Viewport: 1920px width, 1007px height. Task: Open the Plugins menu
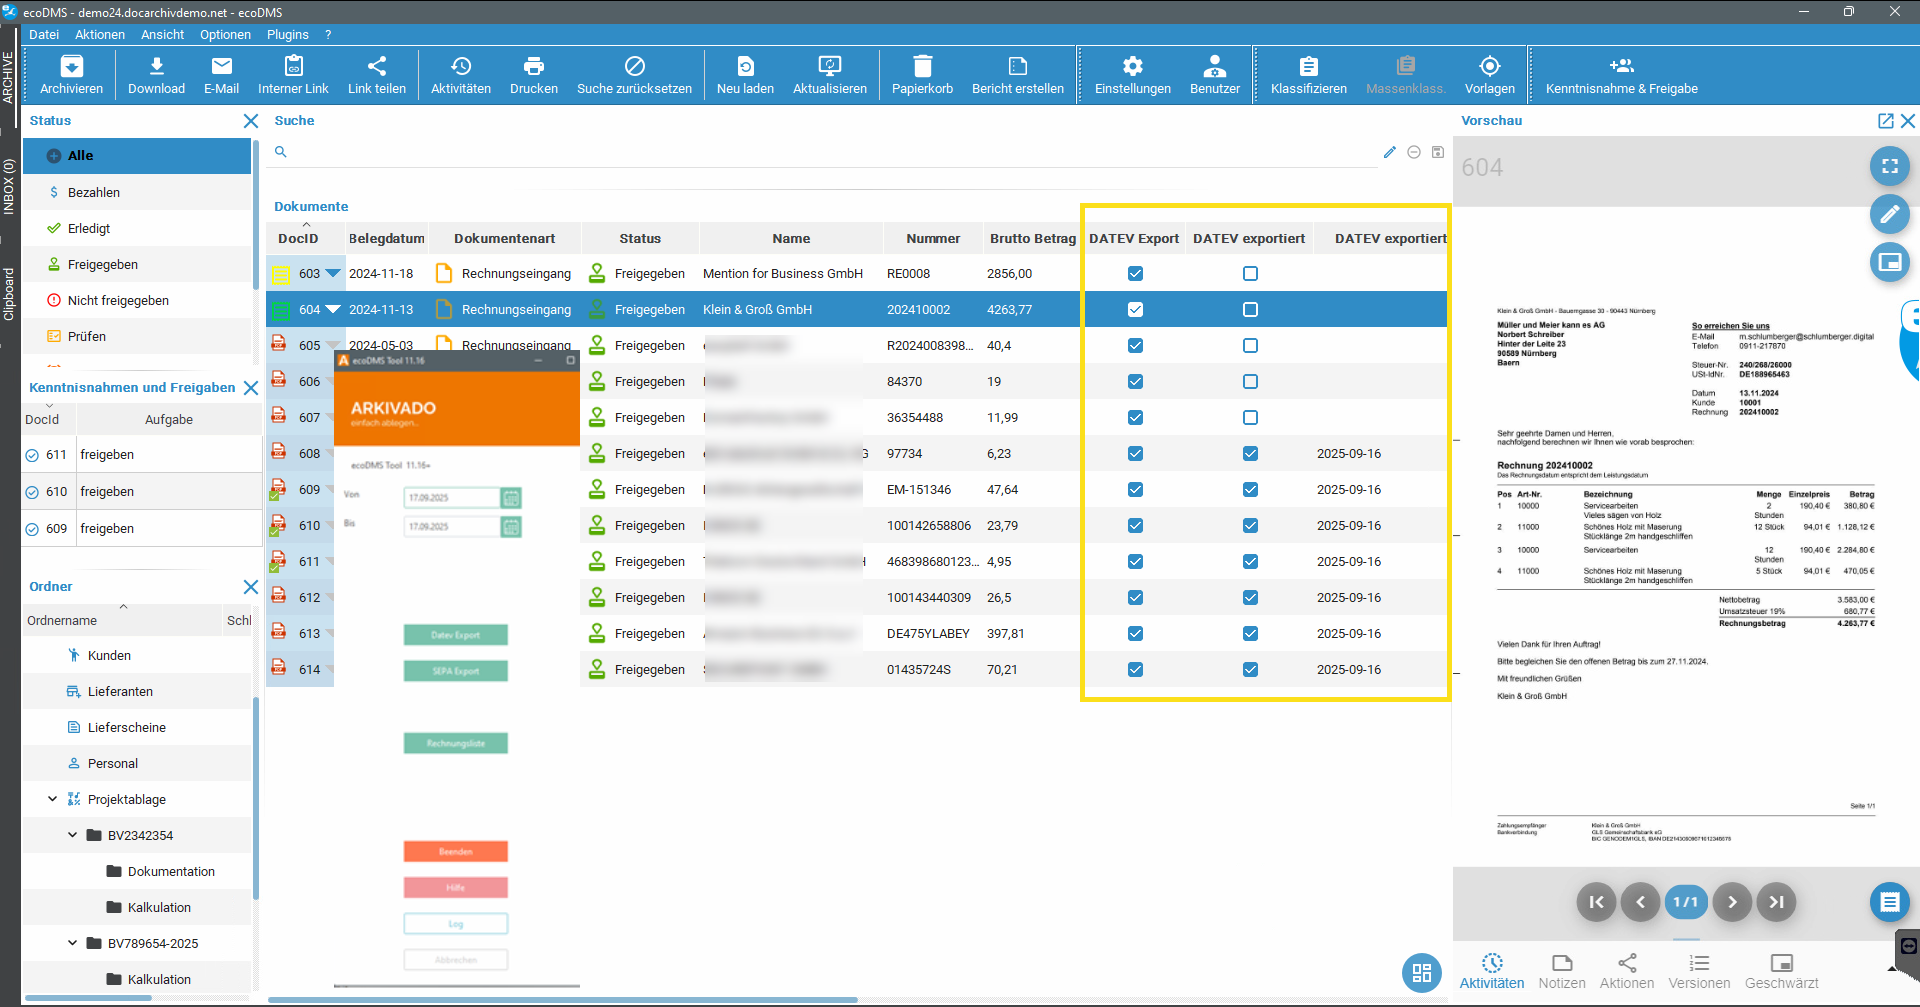[x=287, y=34]
